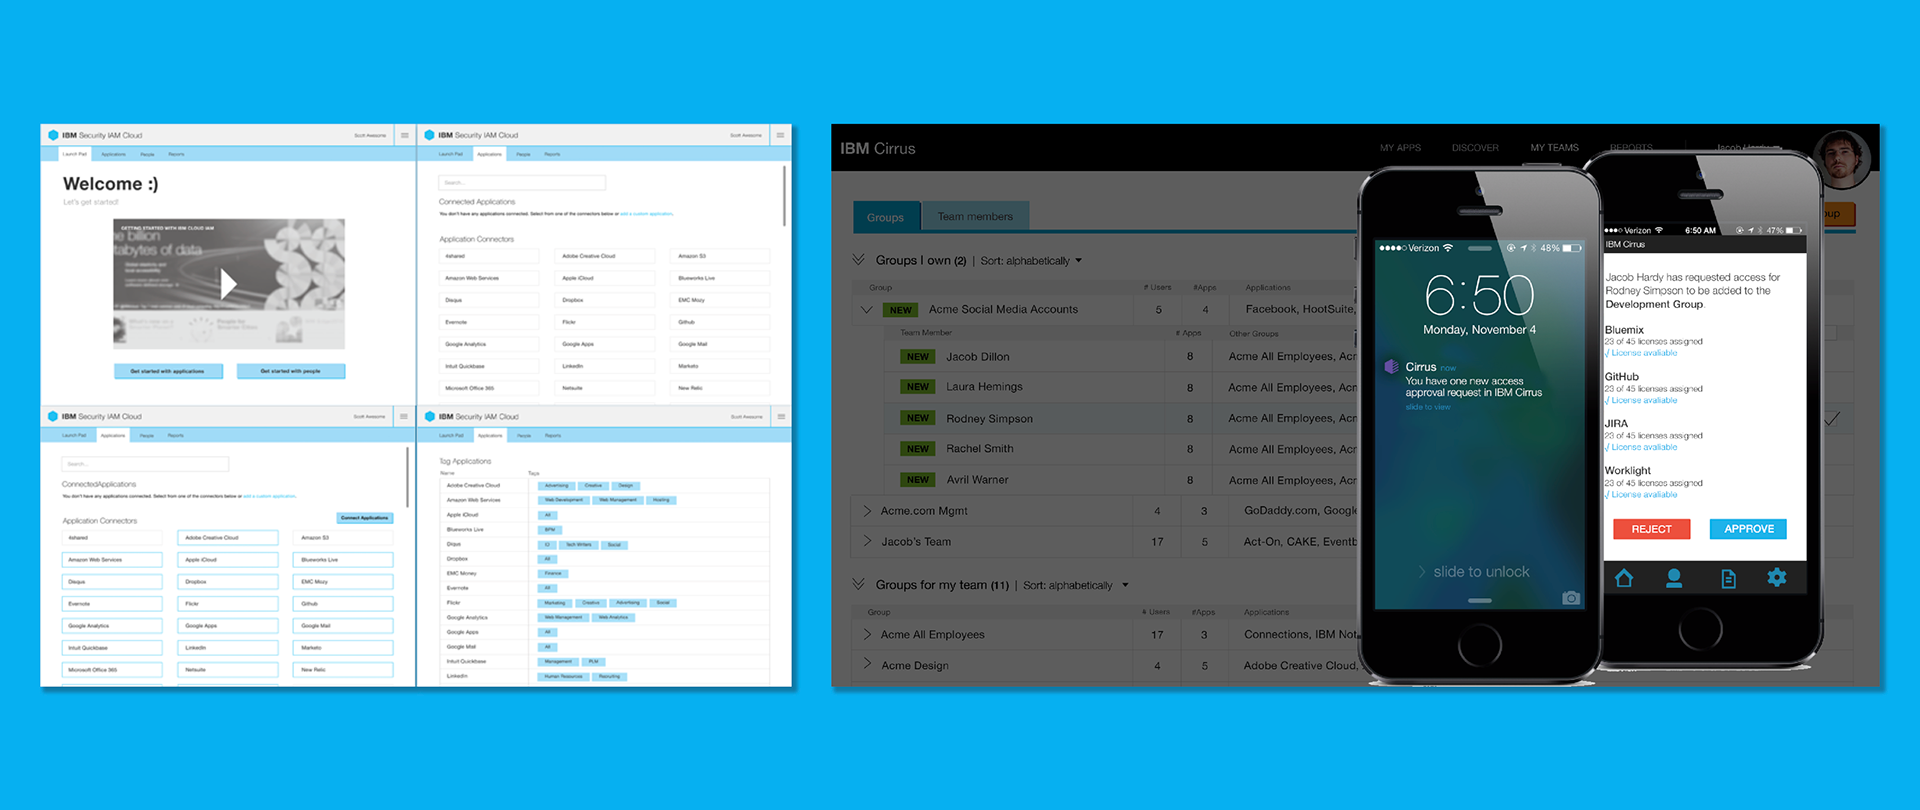
Task: Open hamburger menu in top-right Connected Applications mockup
Action: click(780, 135)
